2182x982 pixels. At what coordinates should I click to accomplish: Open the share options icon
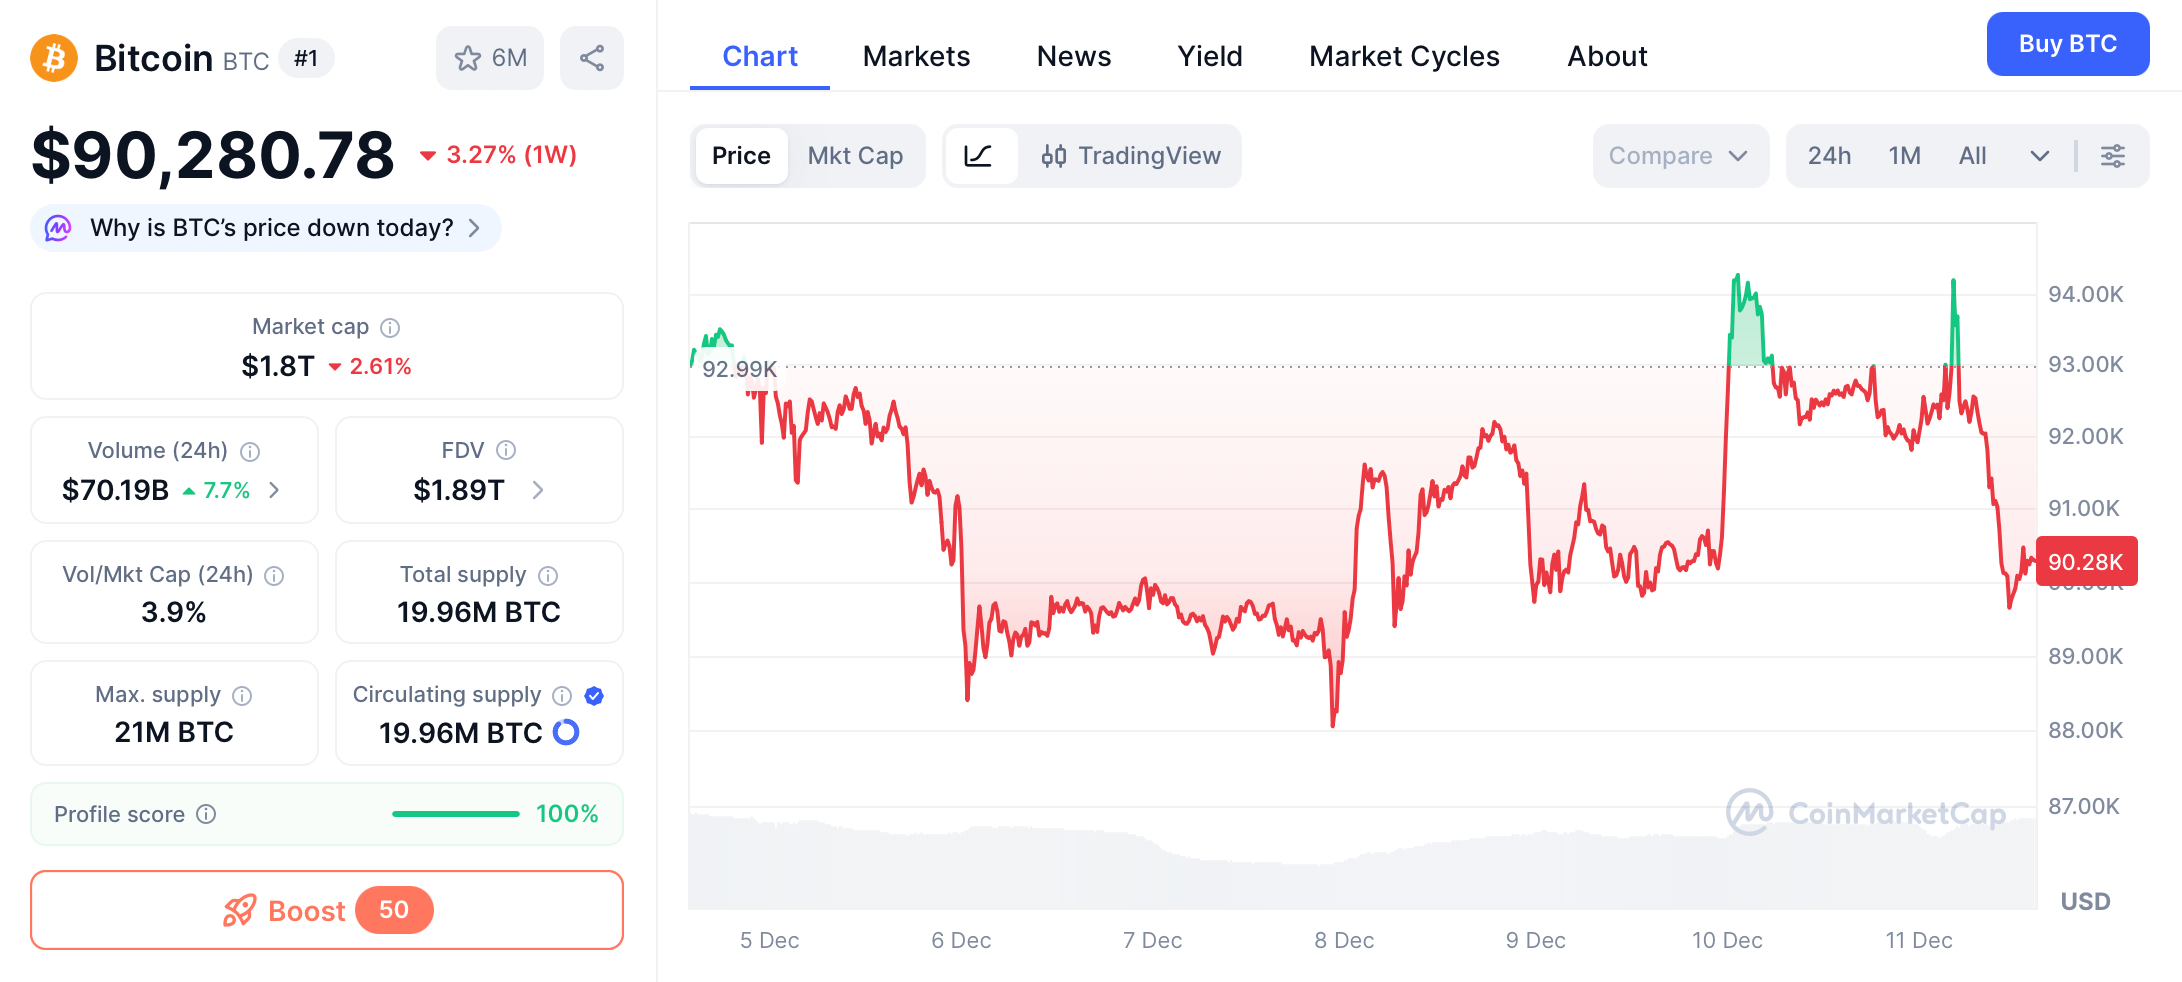[x=591, y=58]
